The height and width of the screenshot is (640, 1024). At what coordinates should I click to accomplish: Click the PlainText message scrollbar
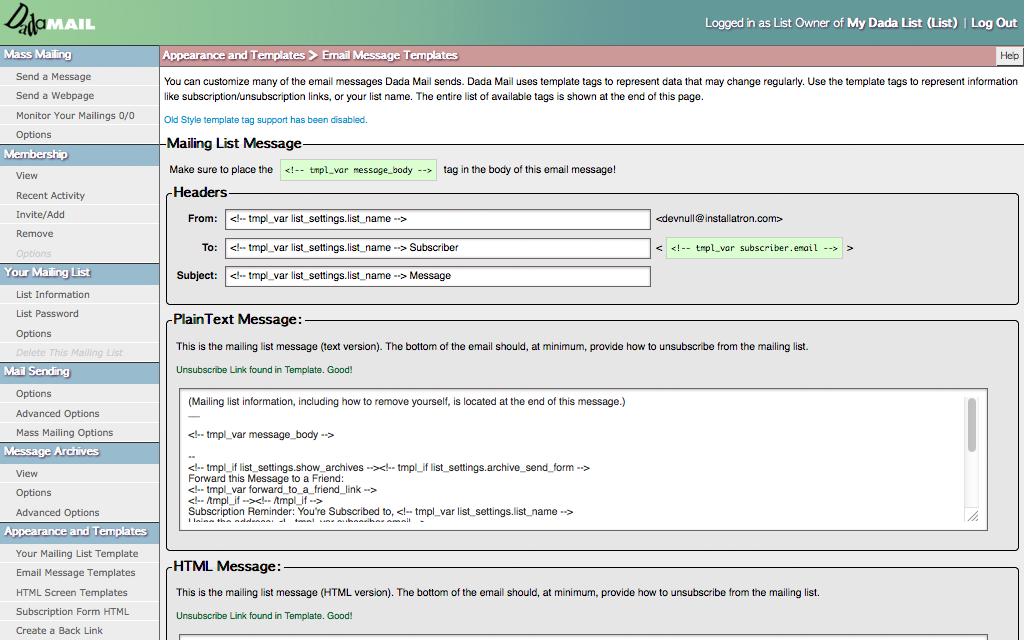pos(971,426)
